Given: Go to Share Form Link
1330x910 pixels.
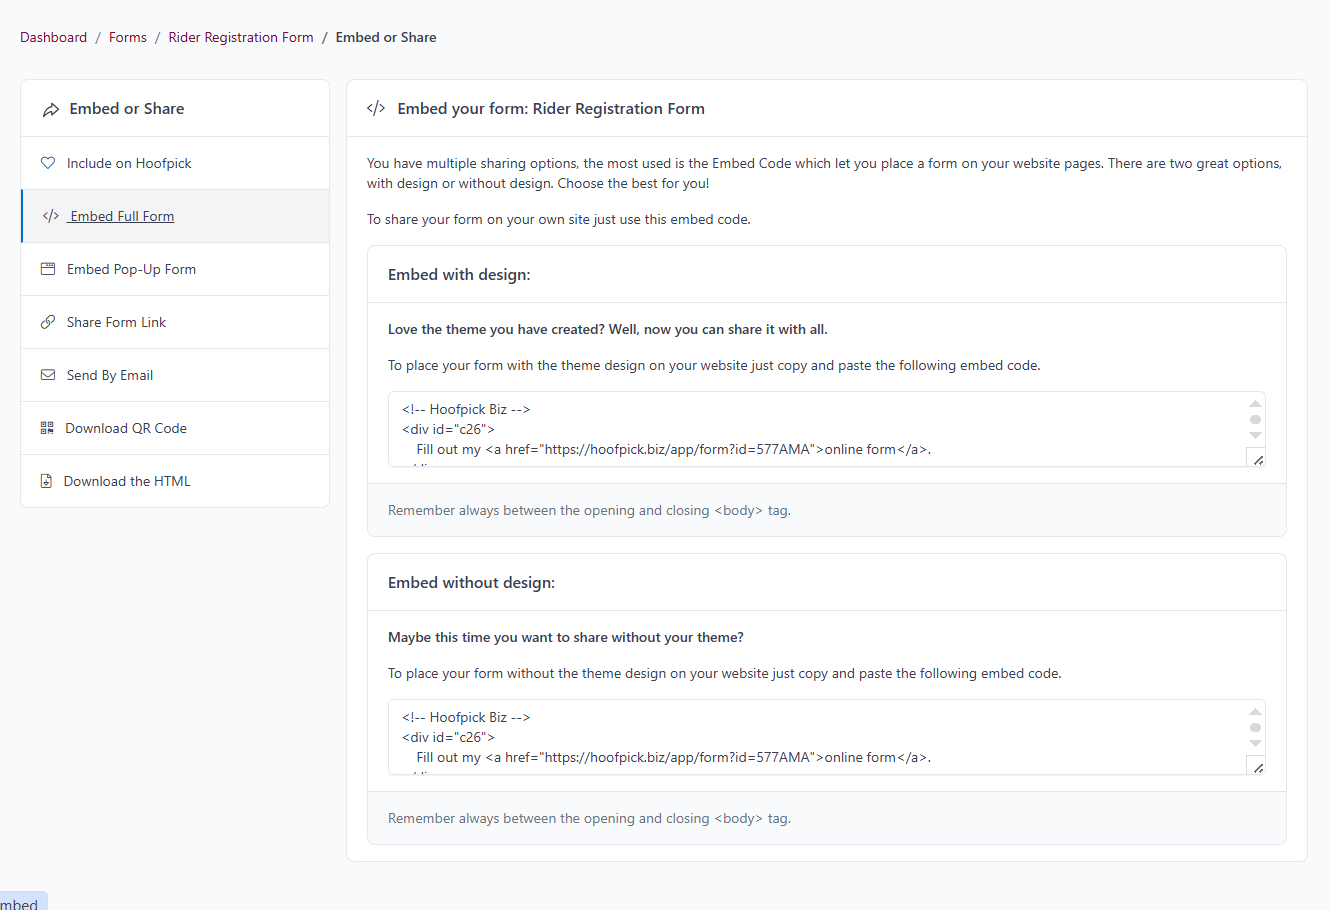Looking at the screenshot, I should (x=175, y=322).
